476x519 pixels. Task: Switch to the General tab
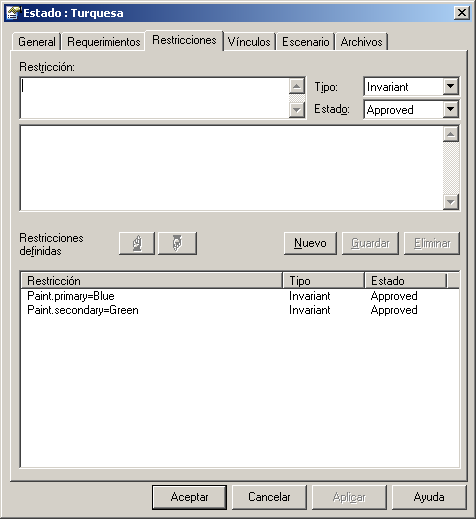(x=37, y=42)
